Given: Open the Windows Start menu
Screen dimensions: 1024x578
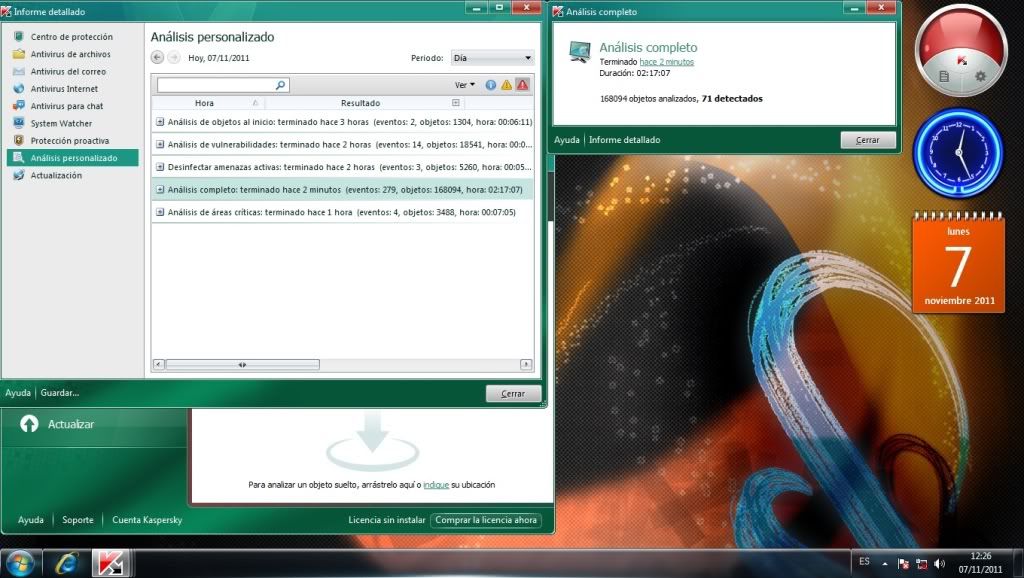Looking at the screenshot, I should pyautogui.click(x=20, y=564).
